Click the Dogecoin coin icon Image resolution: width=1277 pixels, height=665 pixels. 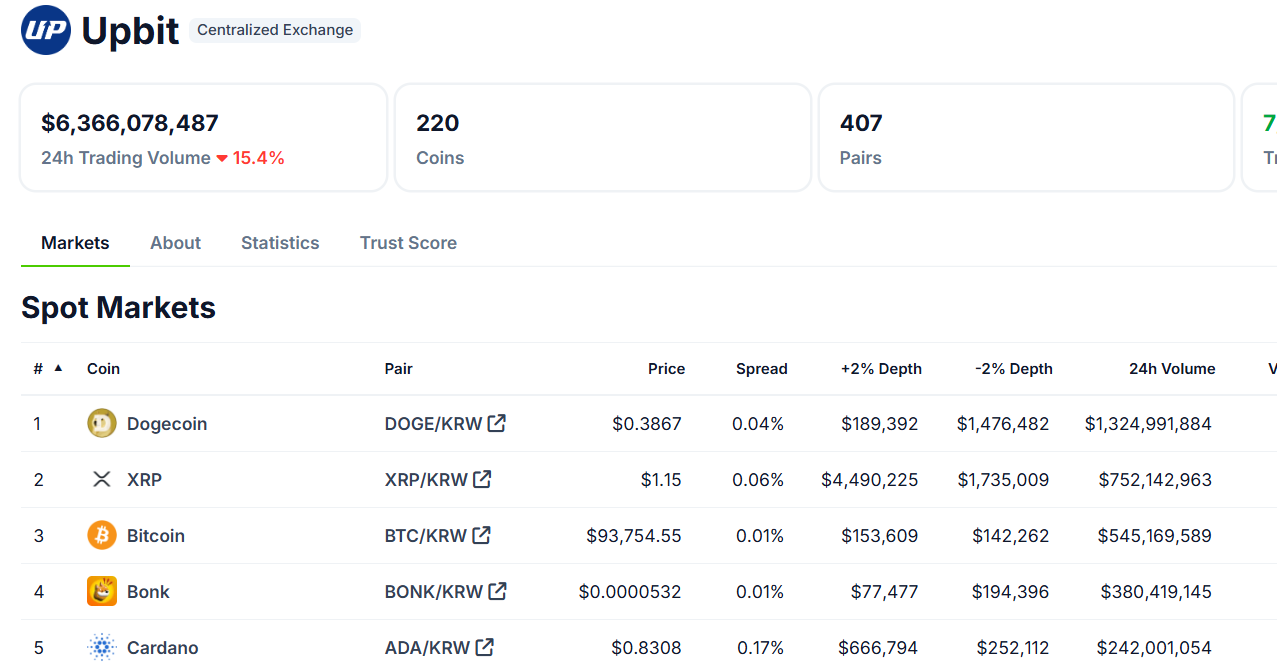tap(102, 424)
